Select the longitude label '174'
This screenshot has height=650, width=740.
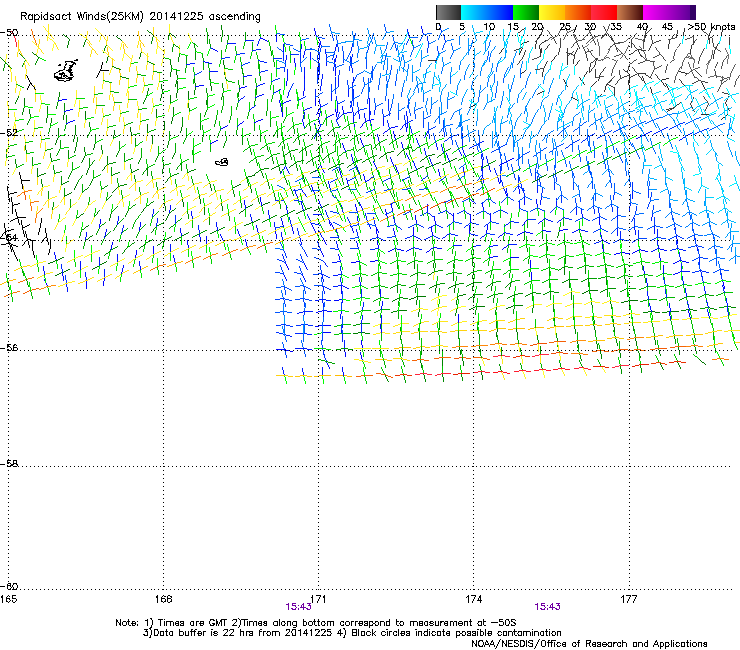[x=474, y=599]
